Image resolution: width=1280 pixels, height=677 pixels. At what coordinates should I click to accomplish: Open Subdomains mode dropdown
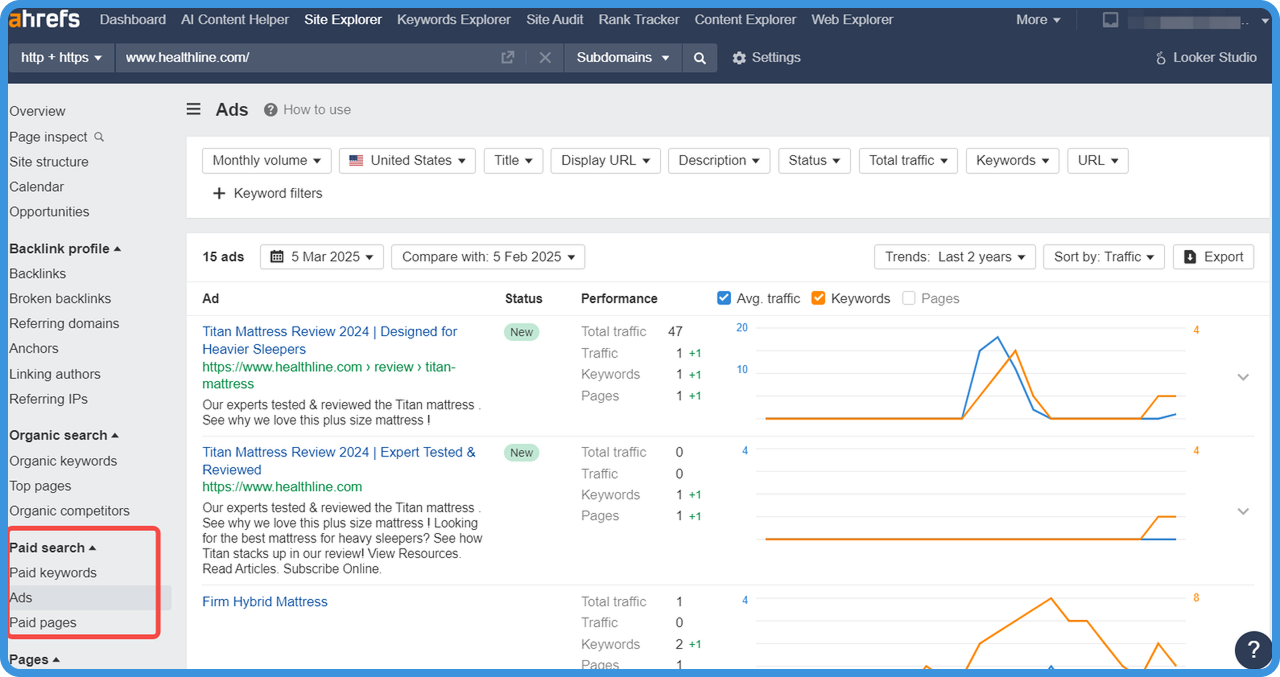coord(623,58)
